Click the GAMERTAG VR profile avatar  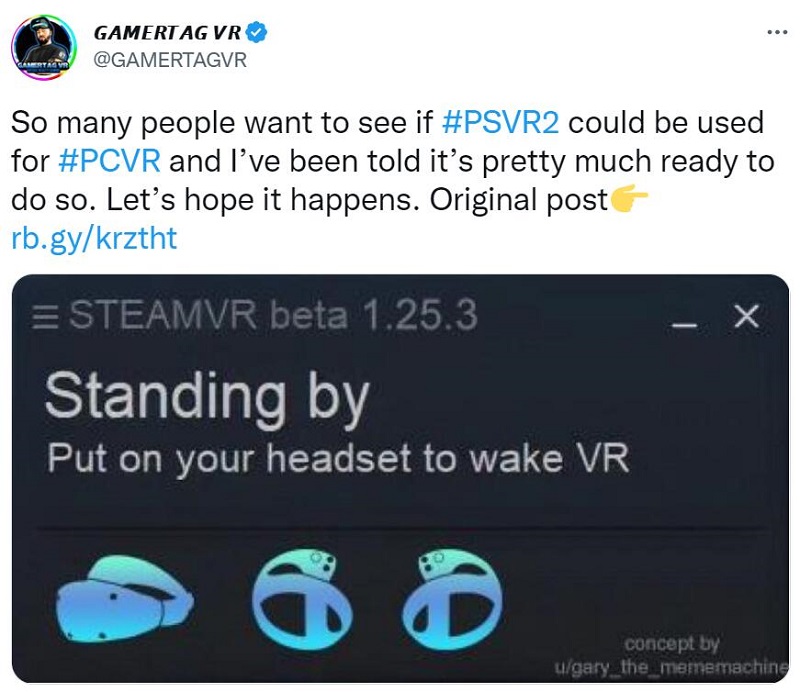[x=44, y=47]
